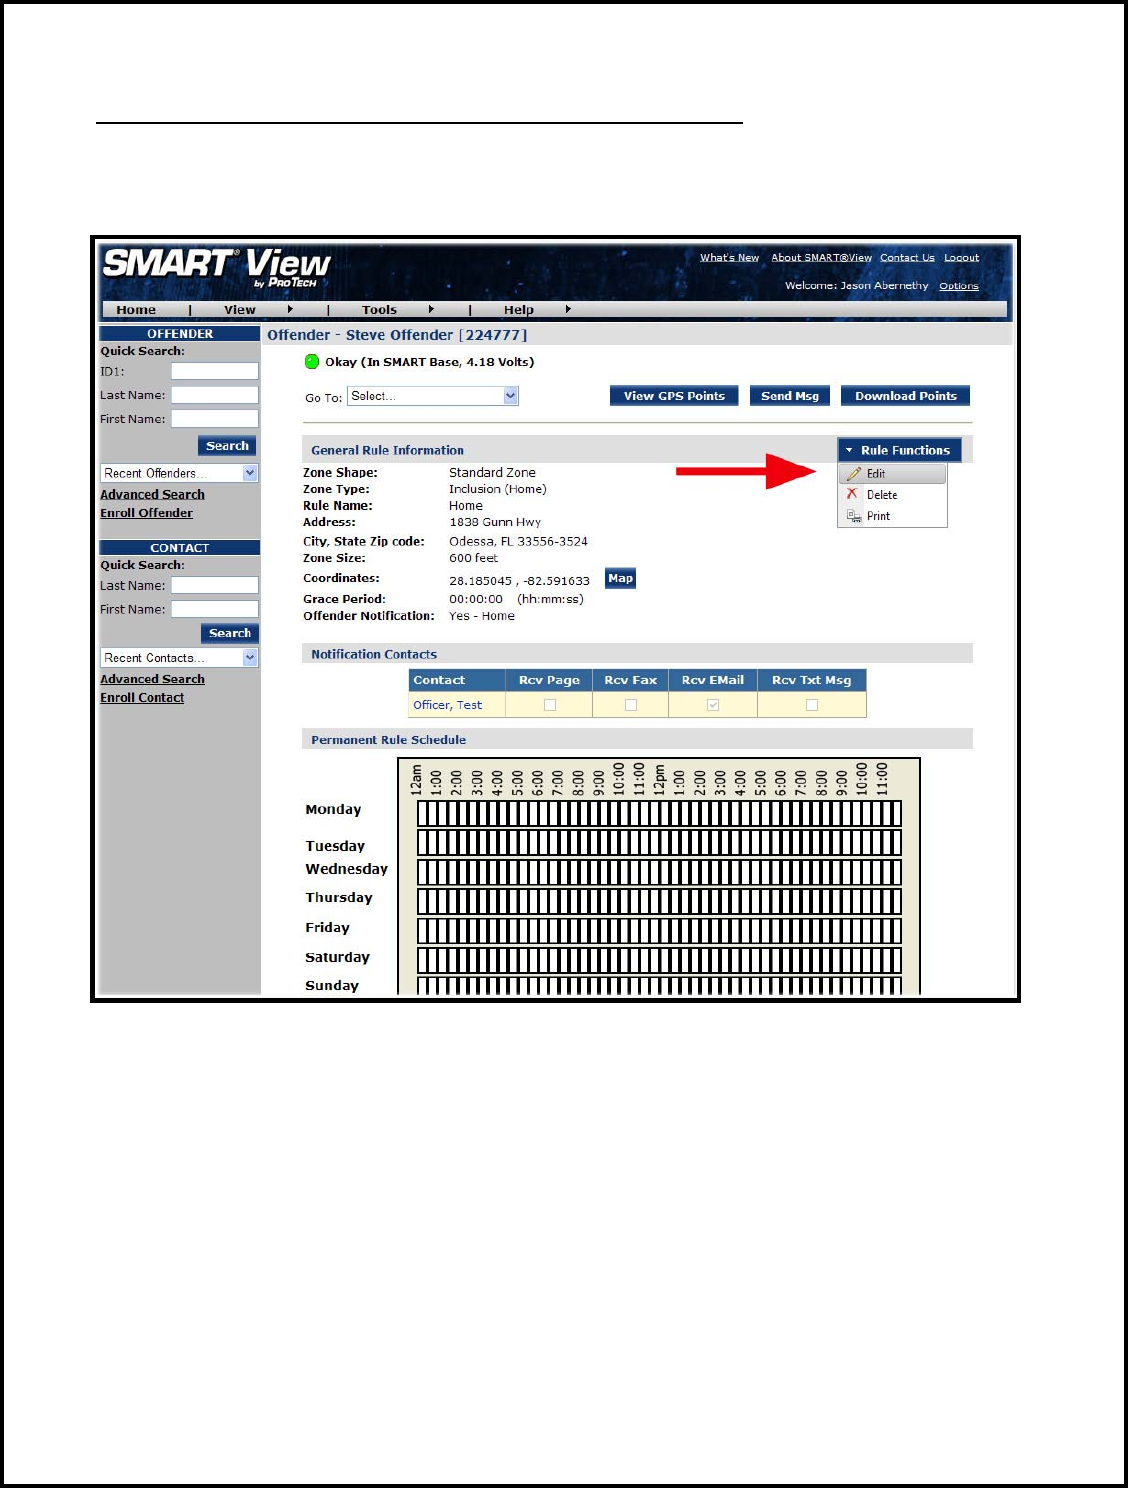This screenshot has width=1128, height=1488.
Task: Open the View menu
Action: point(240,310)
